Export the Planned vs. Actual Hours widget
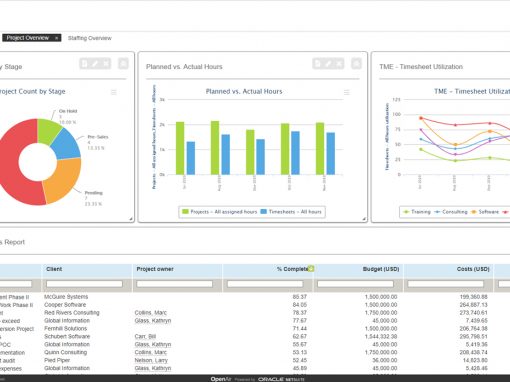This screenshot has height=382, width=510. pyautogui.click(x=318, y=63)
